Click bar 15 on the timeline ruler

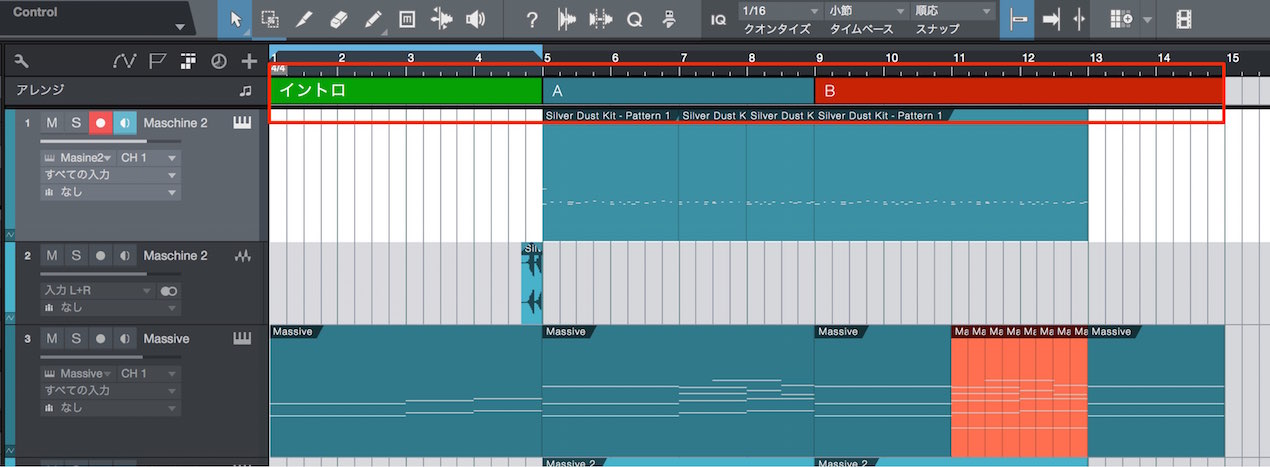pyautogui.click(x=1233, y=57)
